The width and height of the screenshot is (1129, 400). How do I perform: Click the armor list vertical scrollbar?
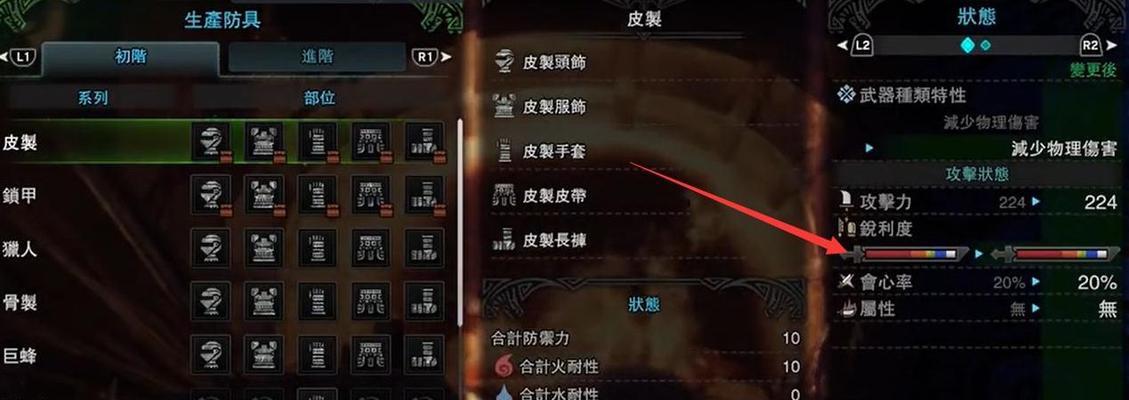(460, 222)
